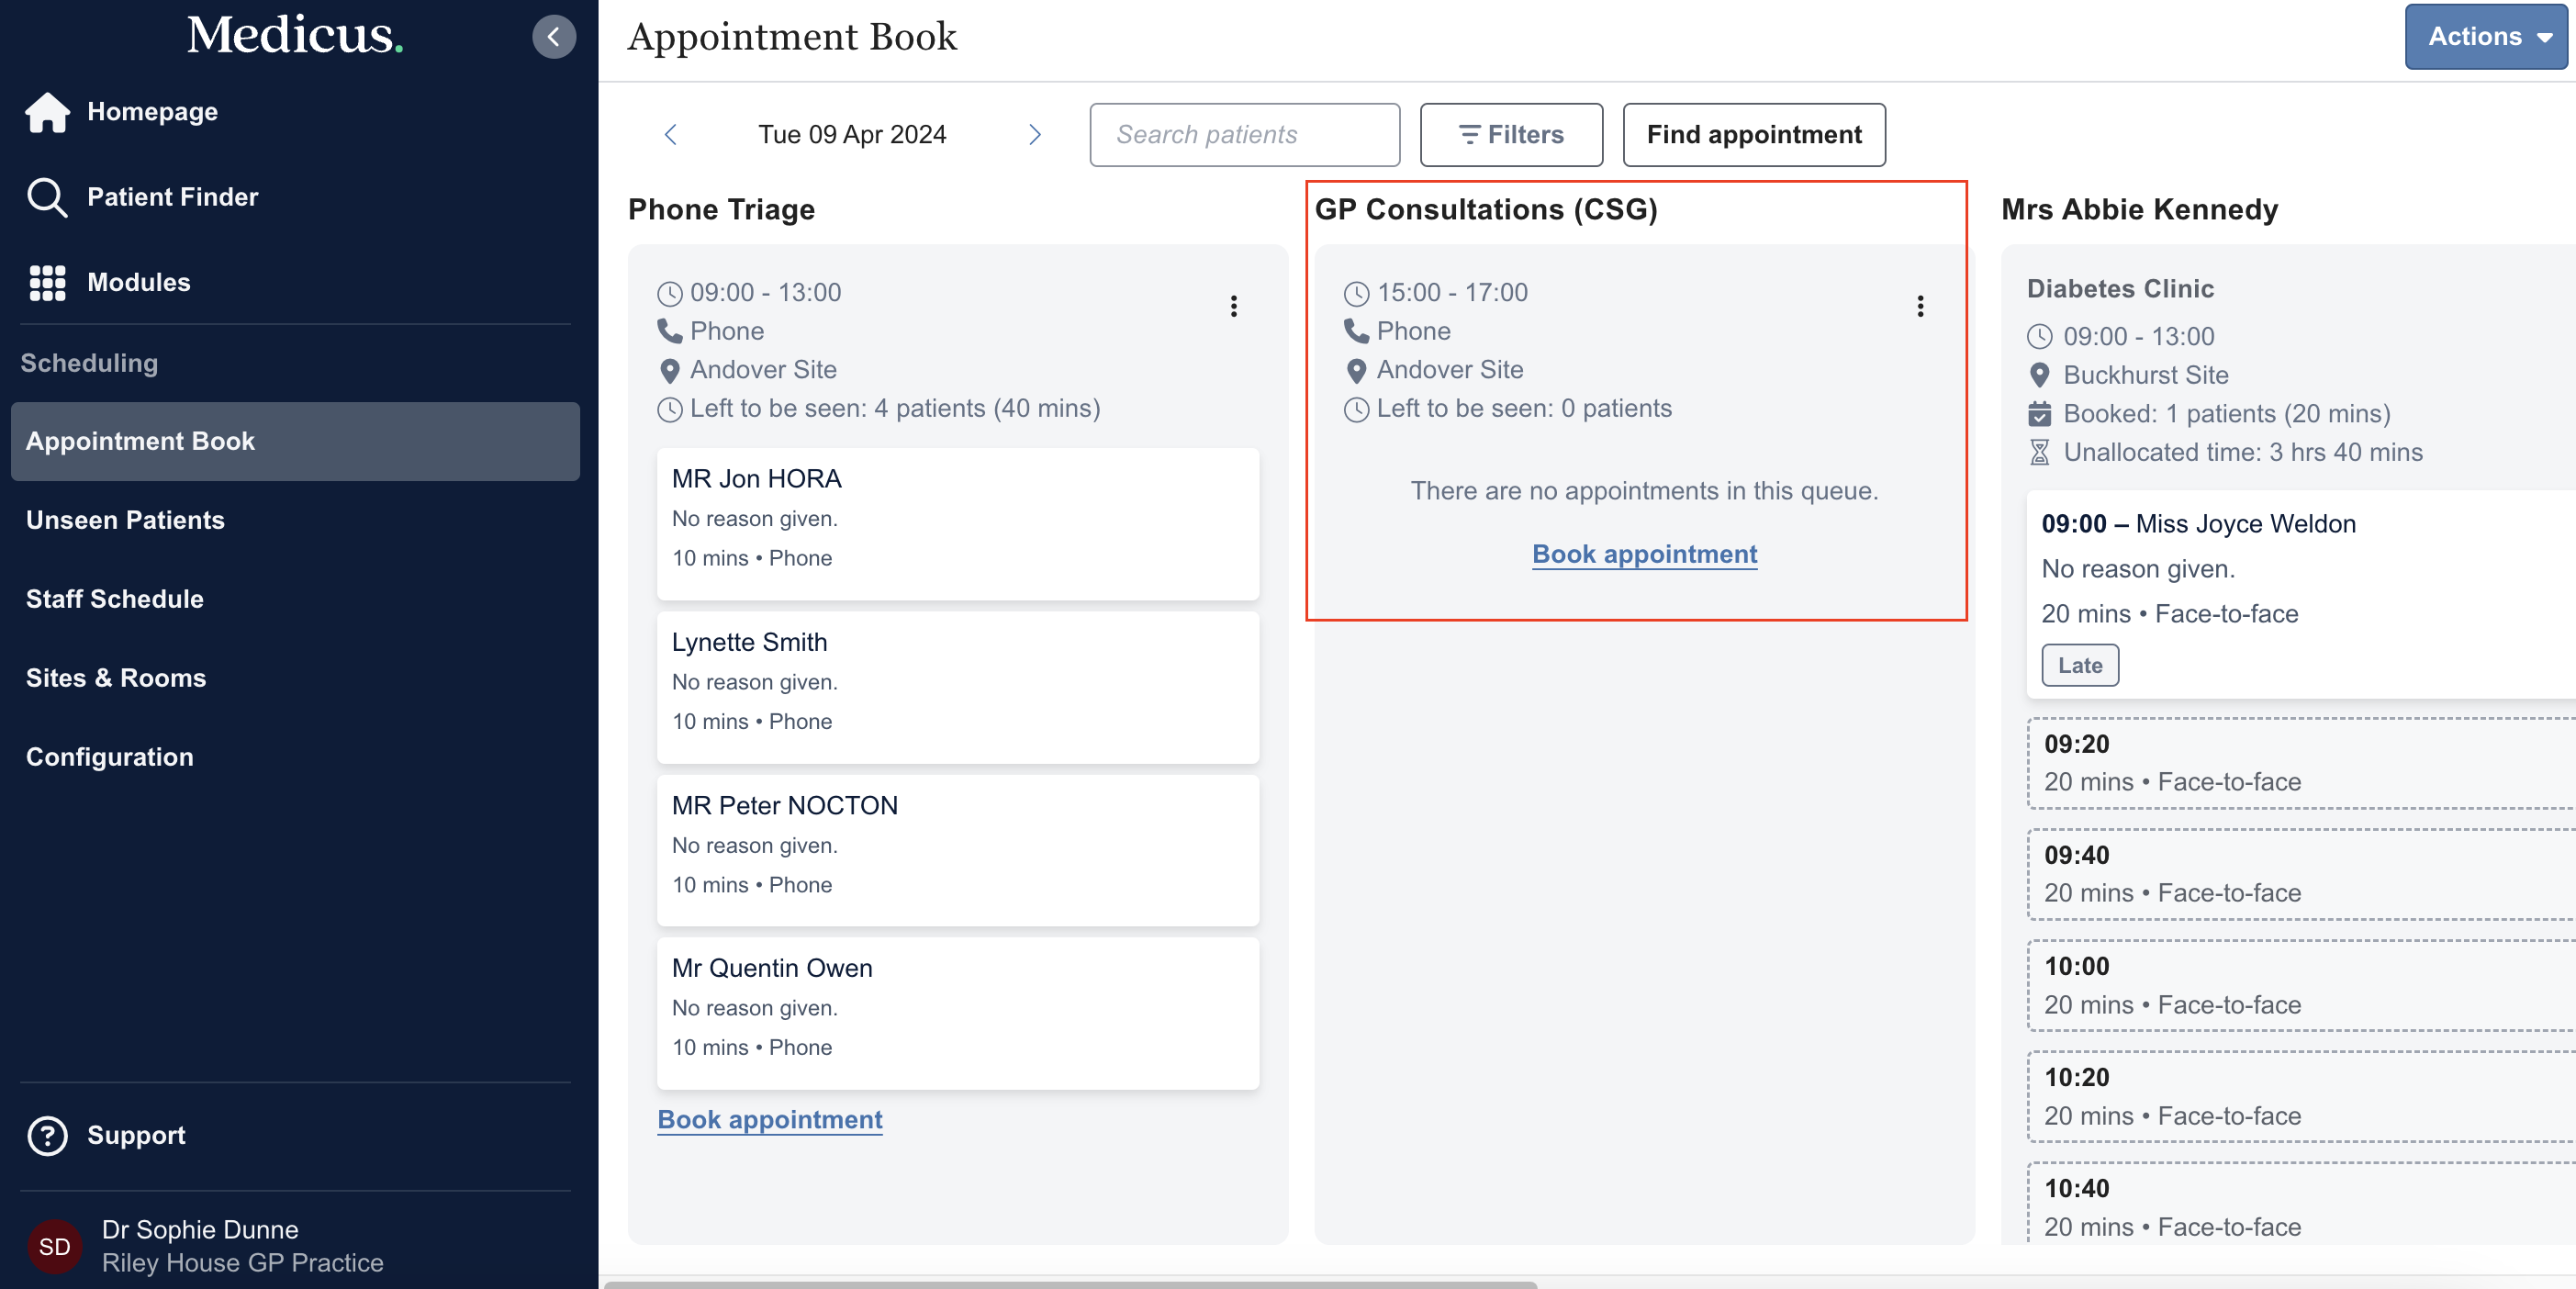
Task: Open Unseen Patients menu item
Action: [x=125, y=520]
